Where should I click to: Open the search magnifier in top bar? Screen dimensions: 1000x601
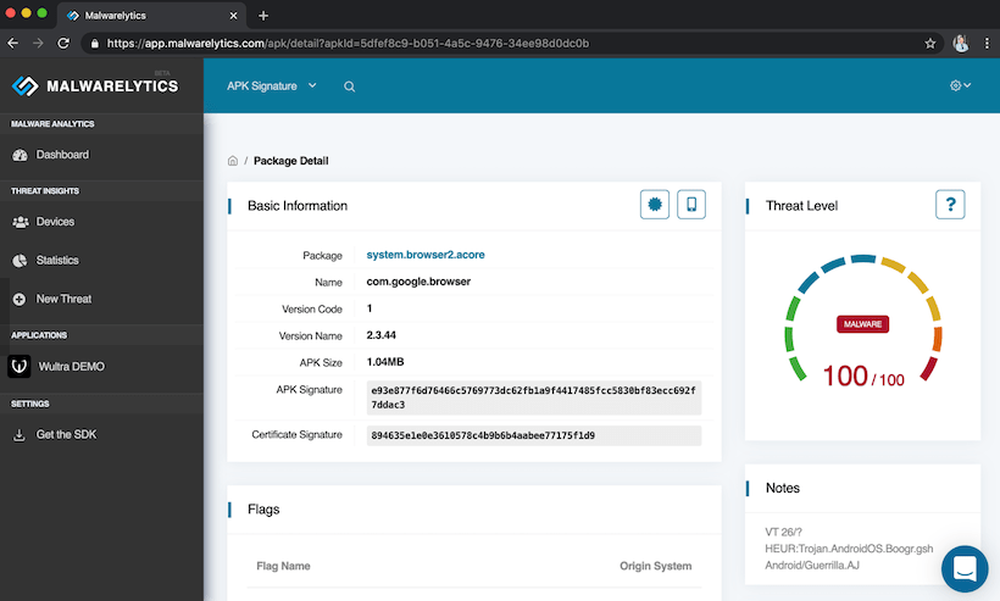348,86
